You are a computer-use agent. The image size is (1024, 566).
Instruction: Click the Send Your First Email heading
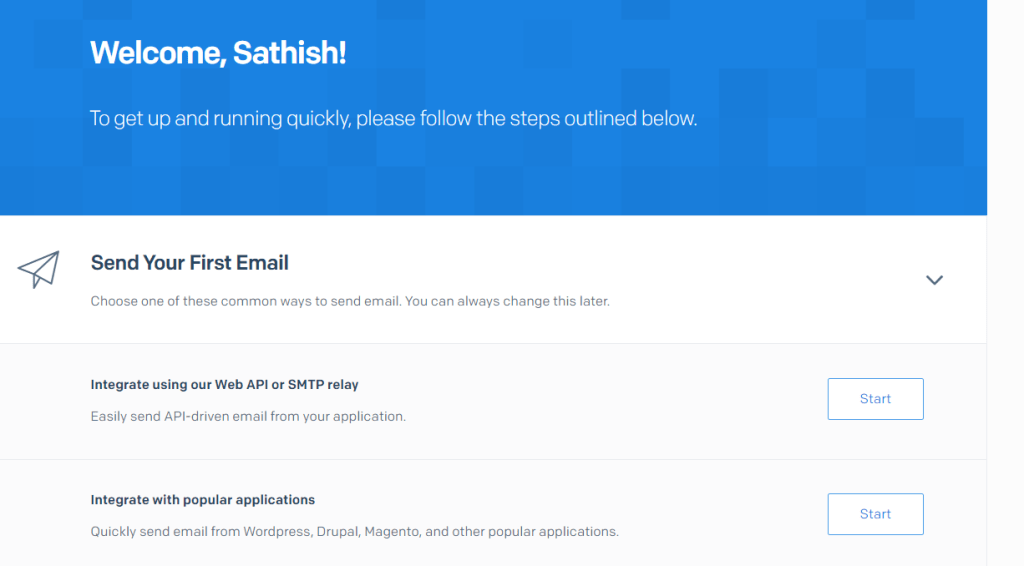click(x=189, y=263)
